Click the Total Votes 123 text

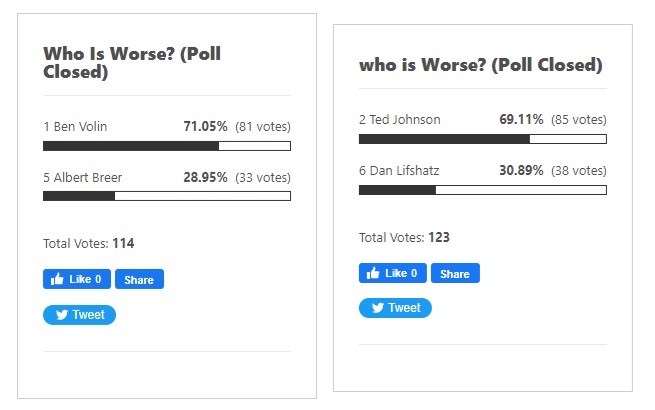[x=404, y=237]
